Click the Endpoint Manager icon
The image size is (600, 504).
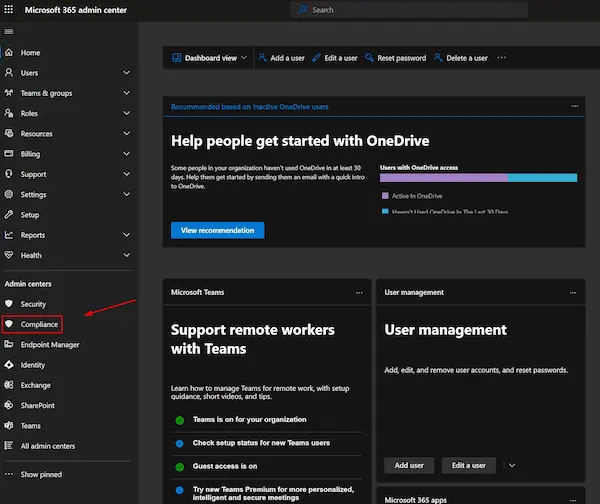[9, 344]
